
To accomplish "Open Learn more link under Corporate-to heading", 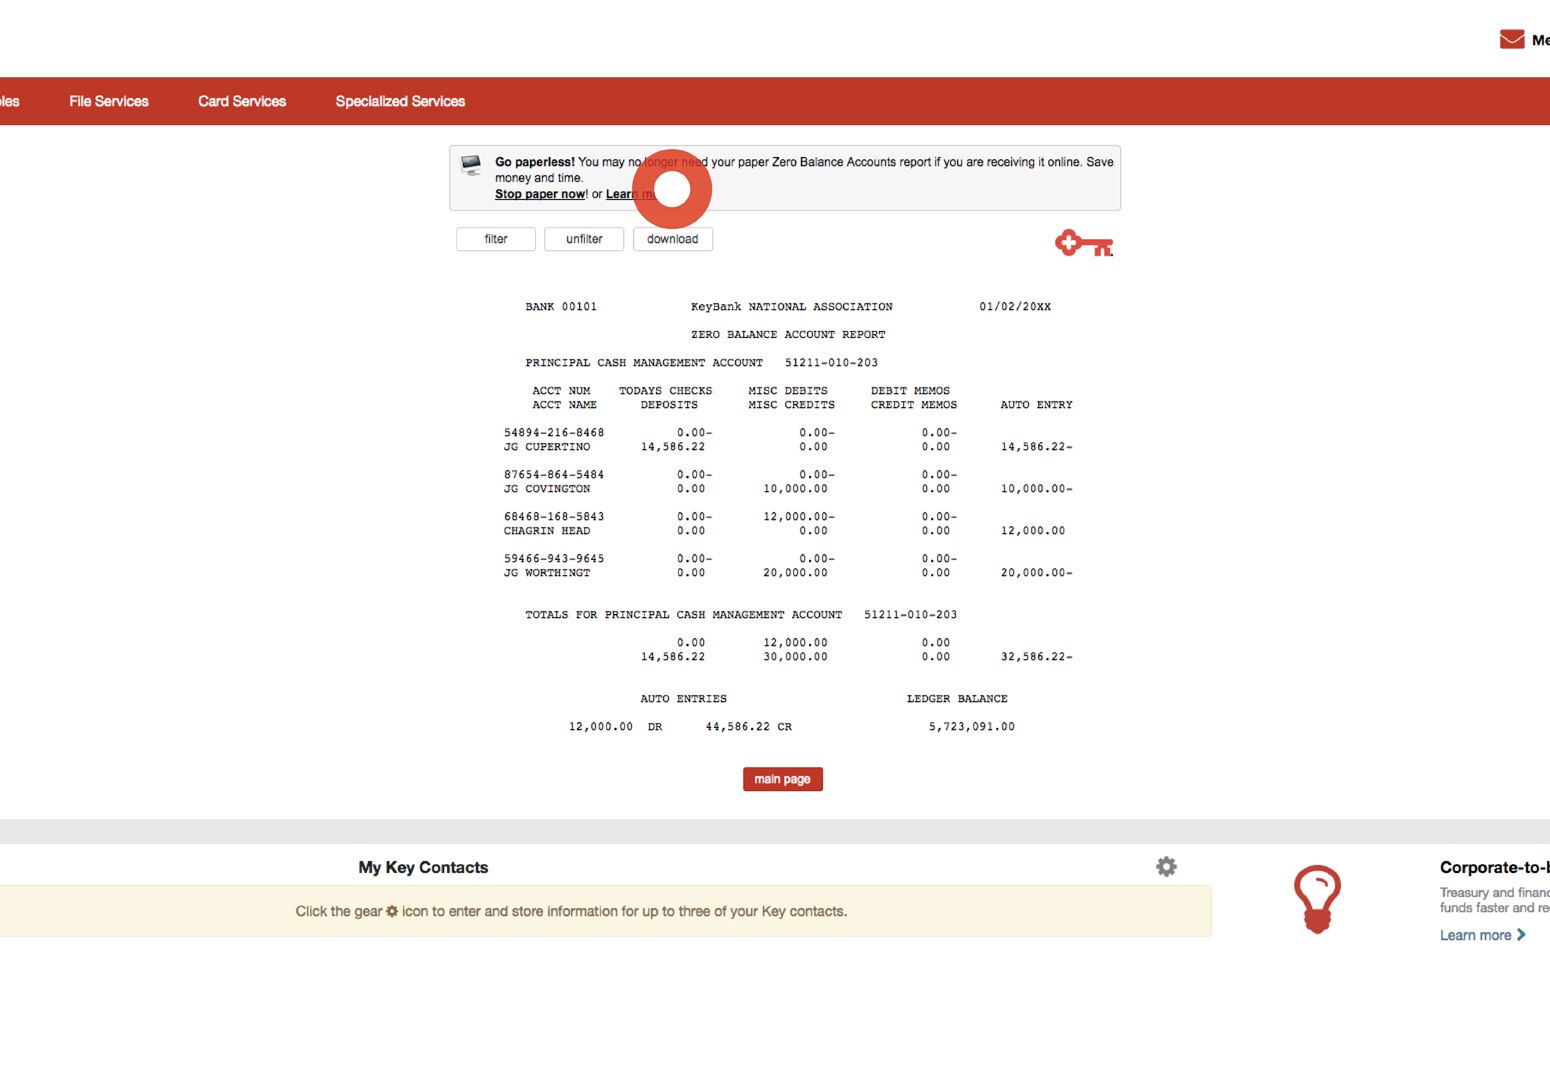I will point(1475,935).
